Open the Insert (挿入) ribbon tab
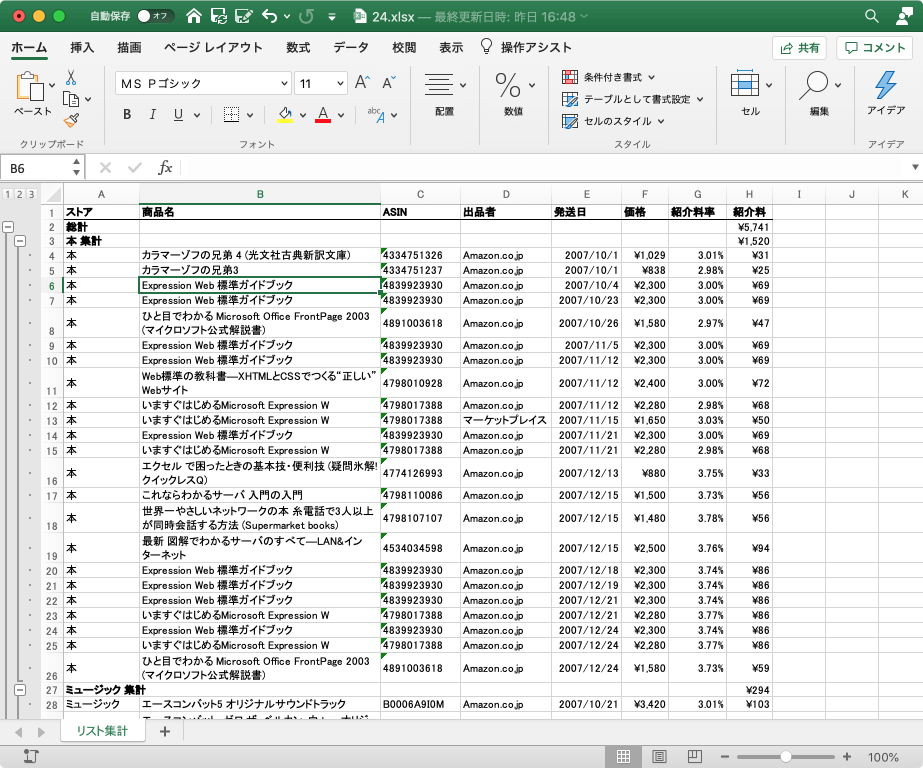The height and width of the screenshot is (768, 923). [x=82, y=47]
